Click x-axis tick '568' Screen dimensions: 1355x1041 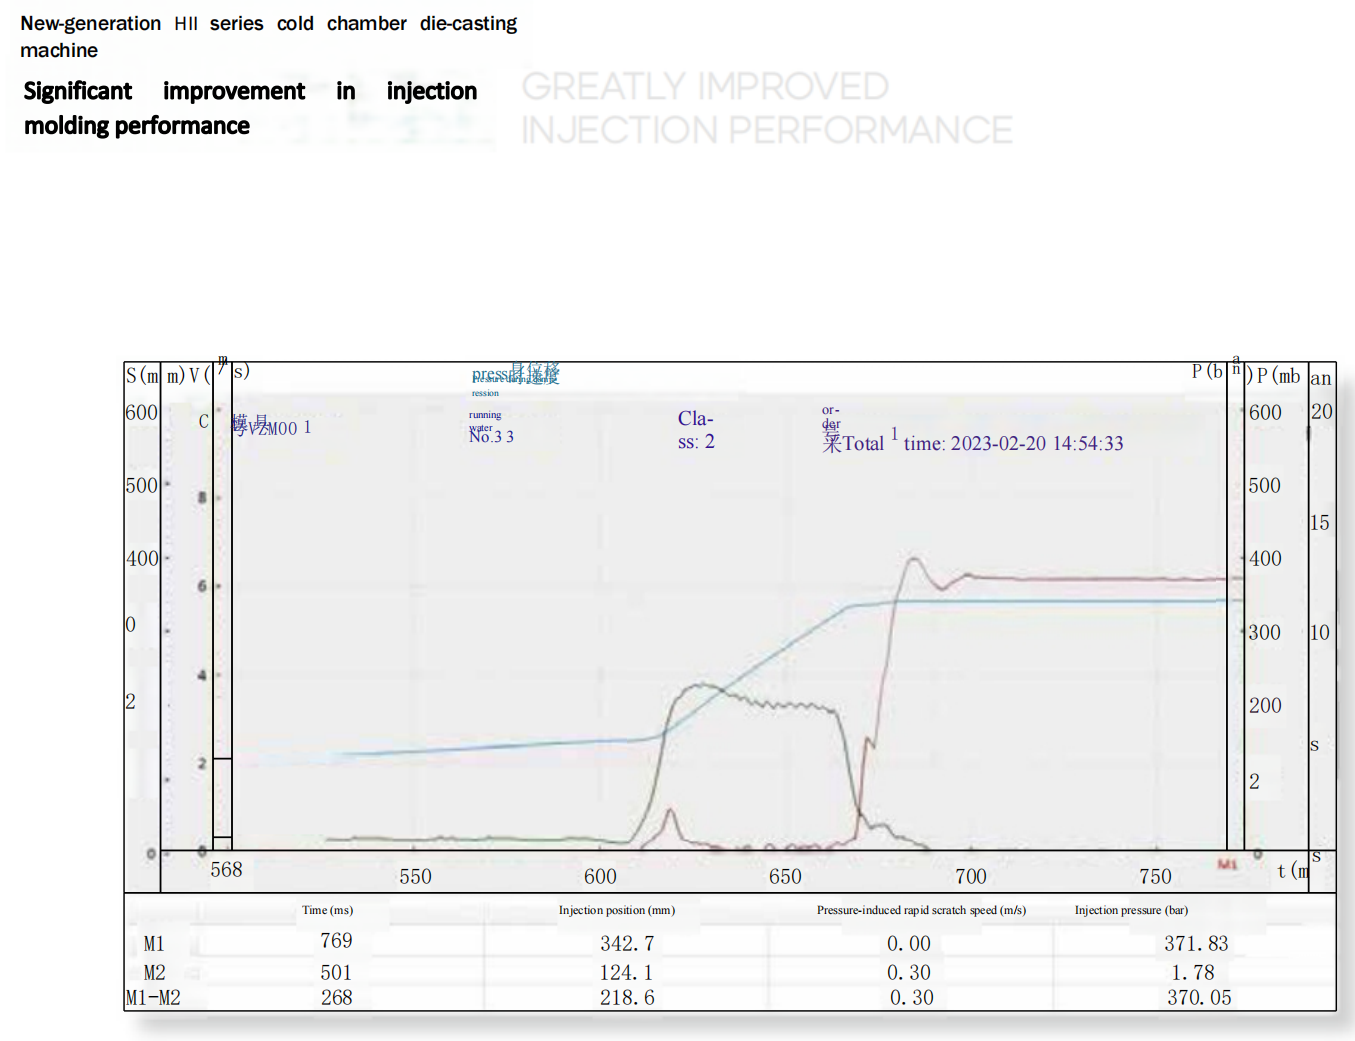point(226,869)
